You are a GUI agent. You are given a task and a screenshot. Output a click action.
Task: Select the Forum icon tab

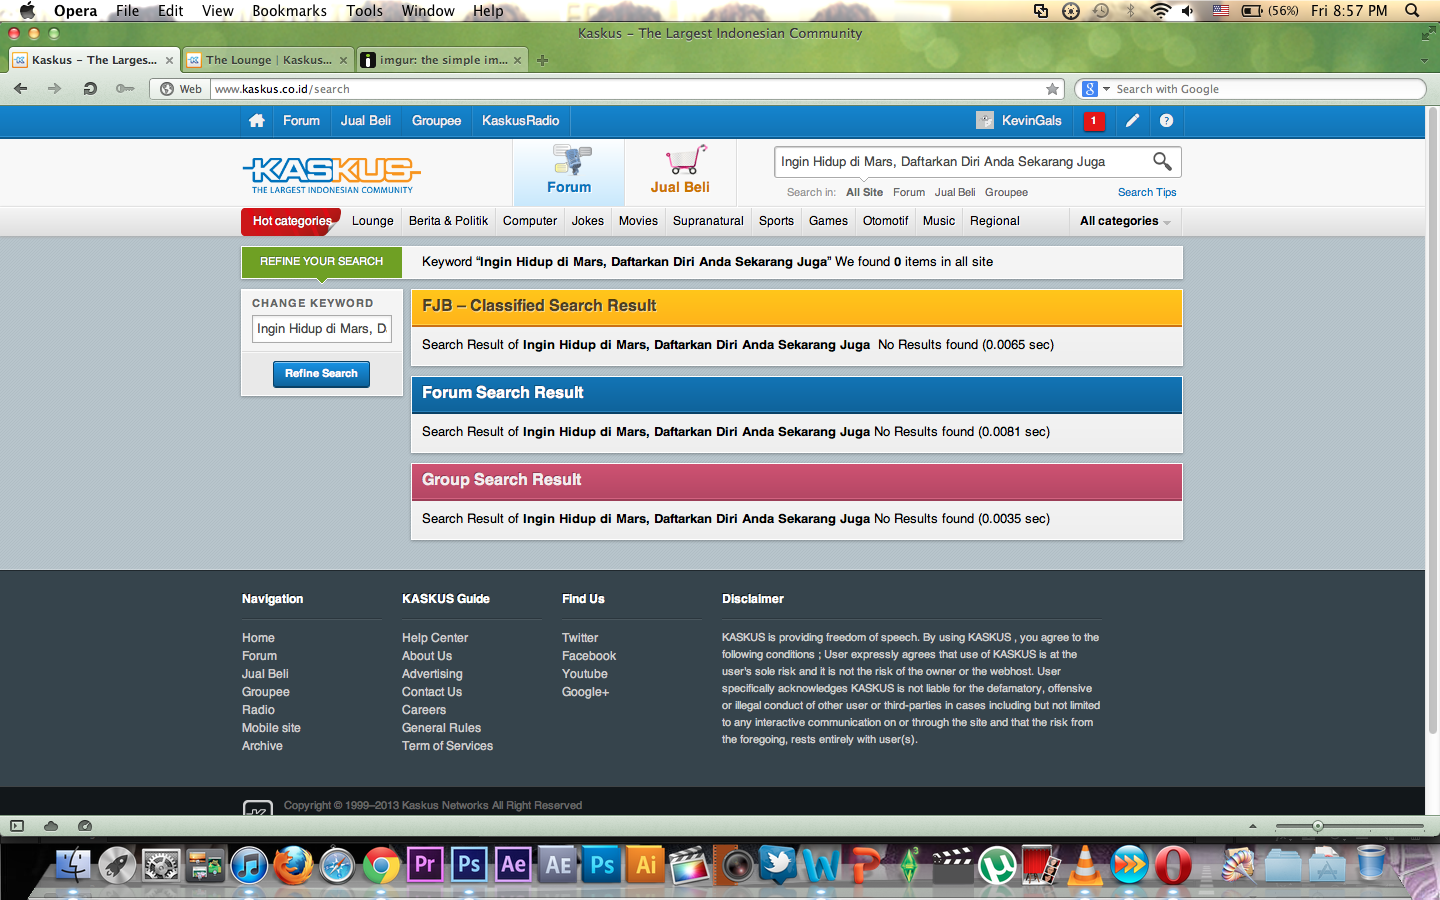click(569, 170)
